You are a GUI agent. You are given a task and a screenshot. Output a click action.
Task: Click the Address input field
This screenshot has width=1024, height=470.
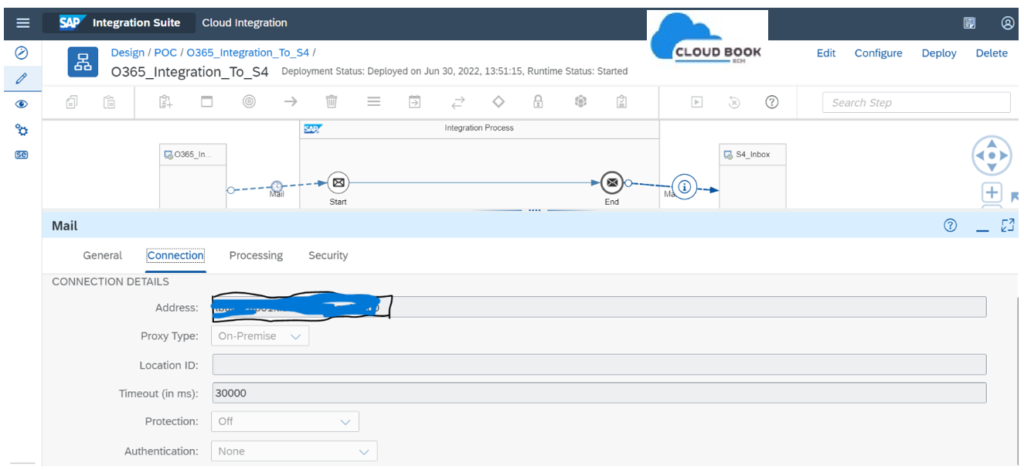click(x=599, y=307)
